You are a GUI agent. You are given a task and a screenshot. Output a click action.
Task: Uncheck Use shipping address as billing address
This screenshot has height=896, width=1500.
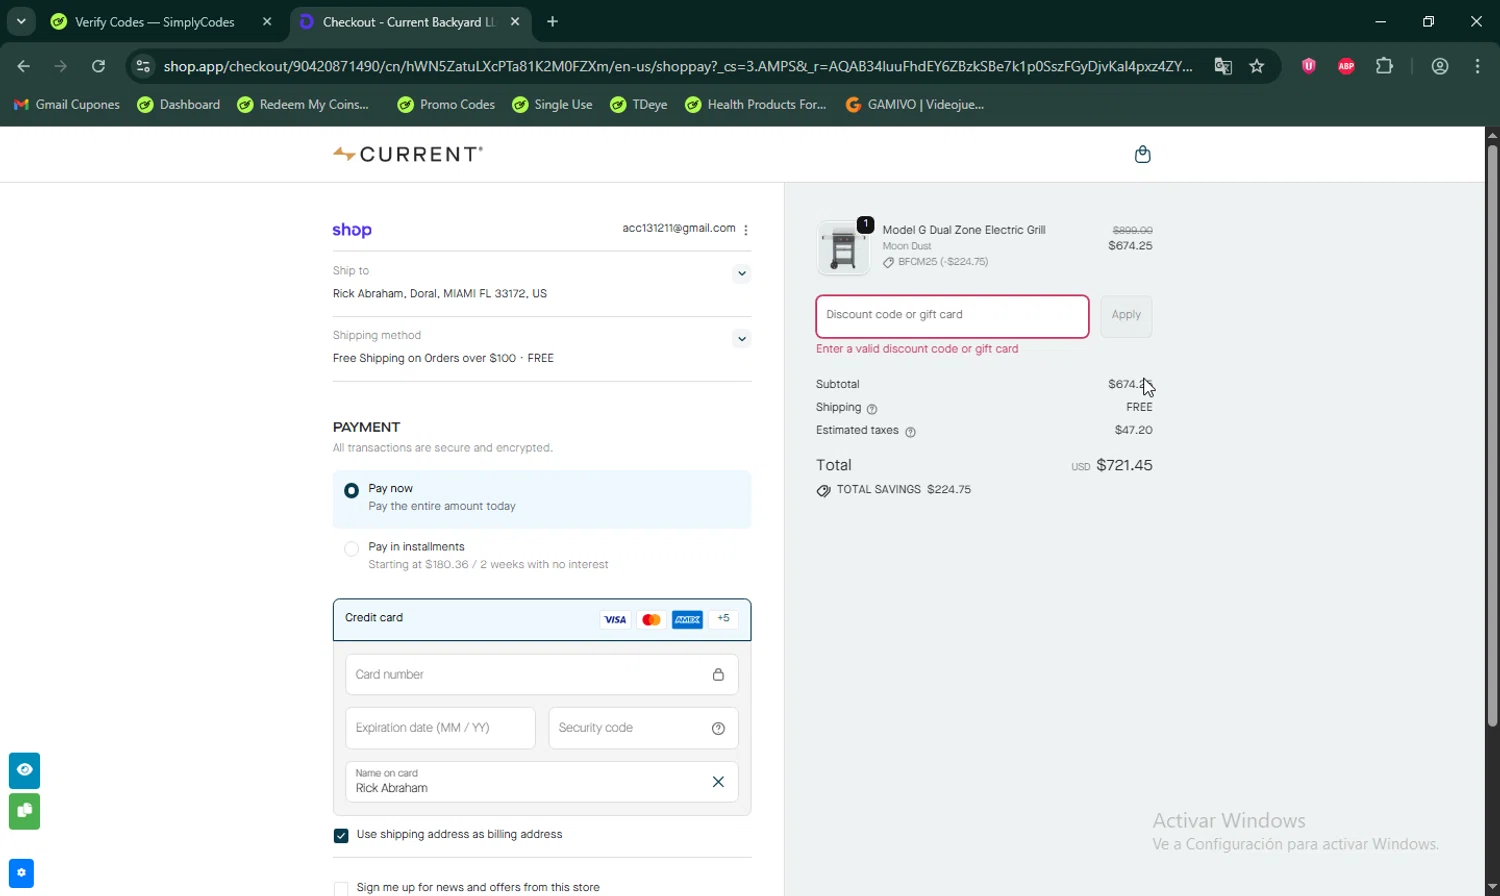(341, 835)
